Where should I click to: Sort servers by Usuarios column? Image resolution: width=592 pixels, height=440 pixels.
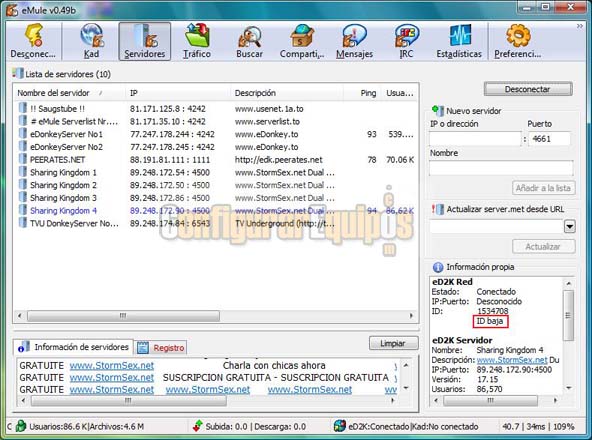[399, 93]
